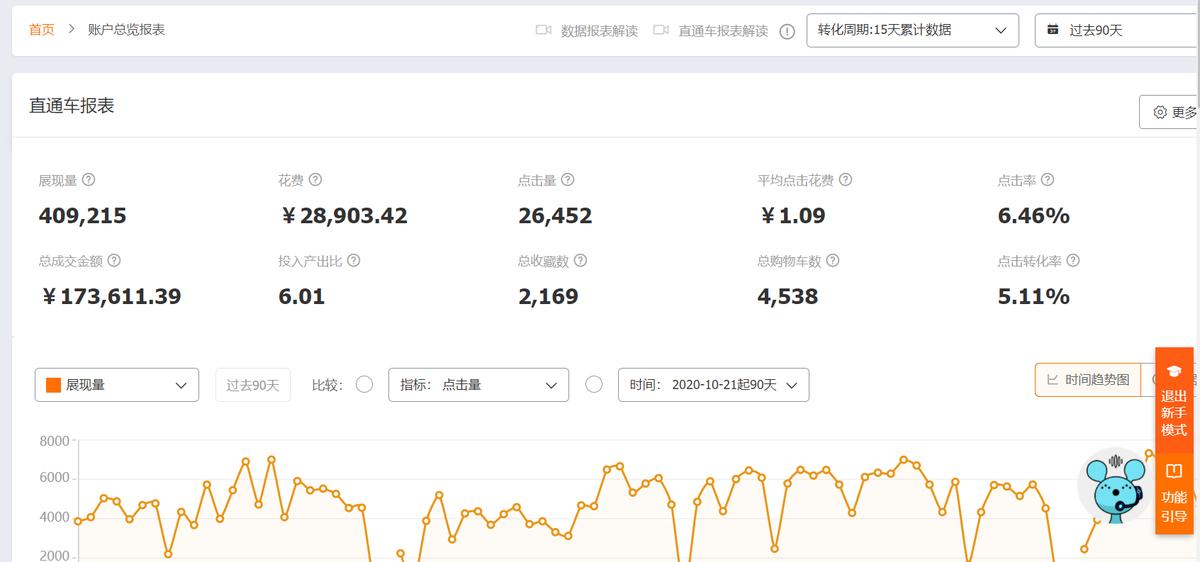Viewport: 1200px width, 562px height.
Task: Click the help icon next to 平均点击花费
Action: click(845, 180)
